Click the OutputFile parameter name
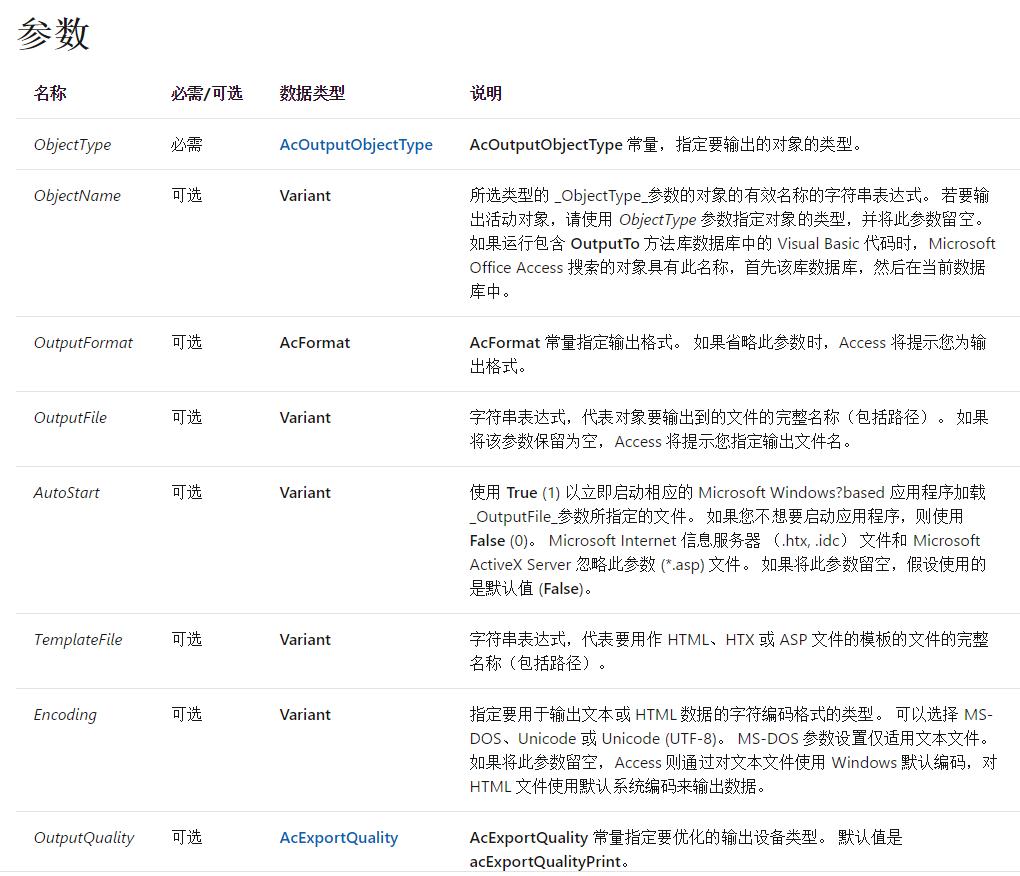The width and height of the screenshot is (1020, 876). [x=70, y=417]
